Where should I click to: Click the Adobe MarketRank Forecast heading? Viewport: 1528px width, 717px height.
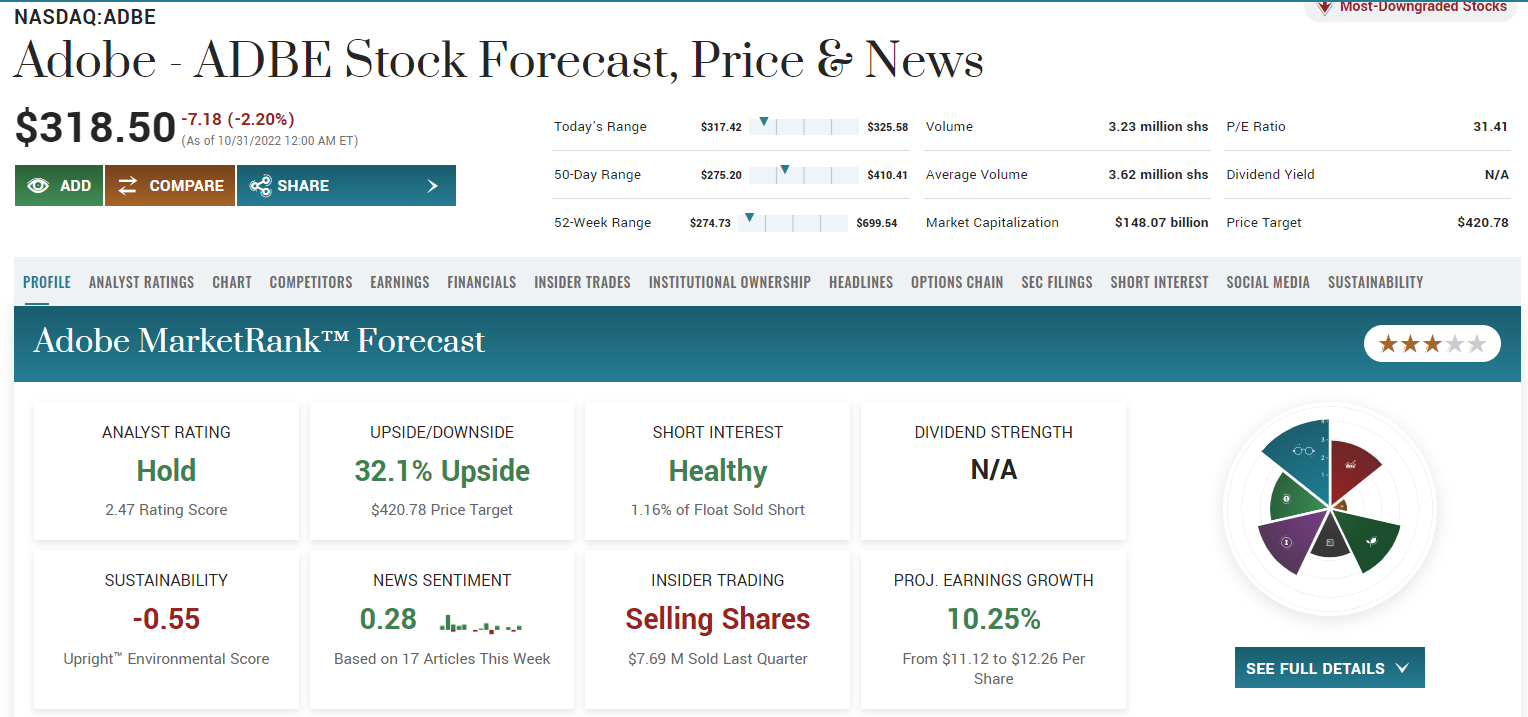[259, 341]
